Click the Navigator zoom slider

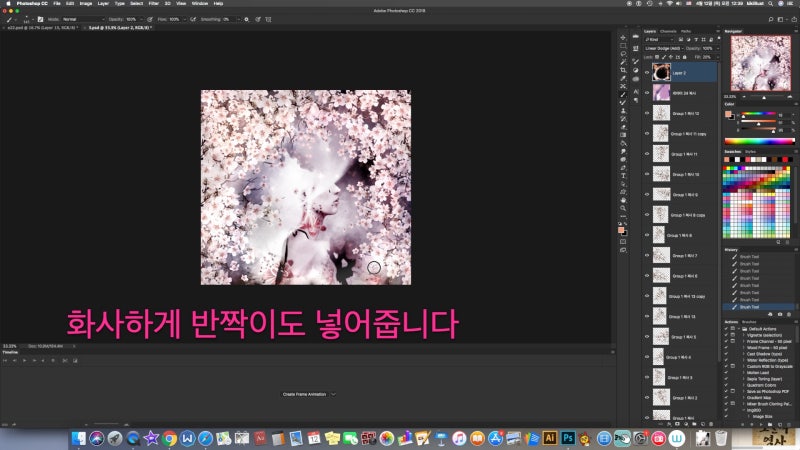pyautogui.click(x=764, y=97)
